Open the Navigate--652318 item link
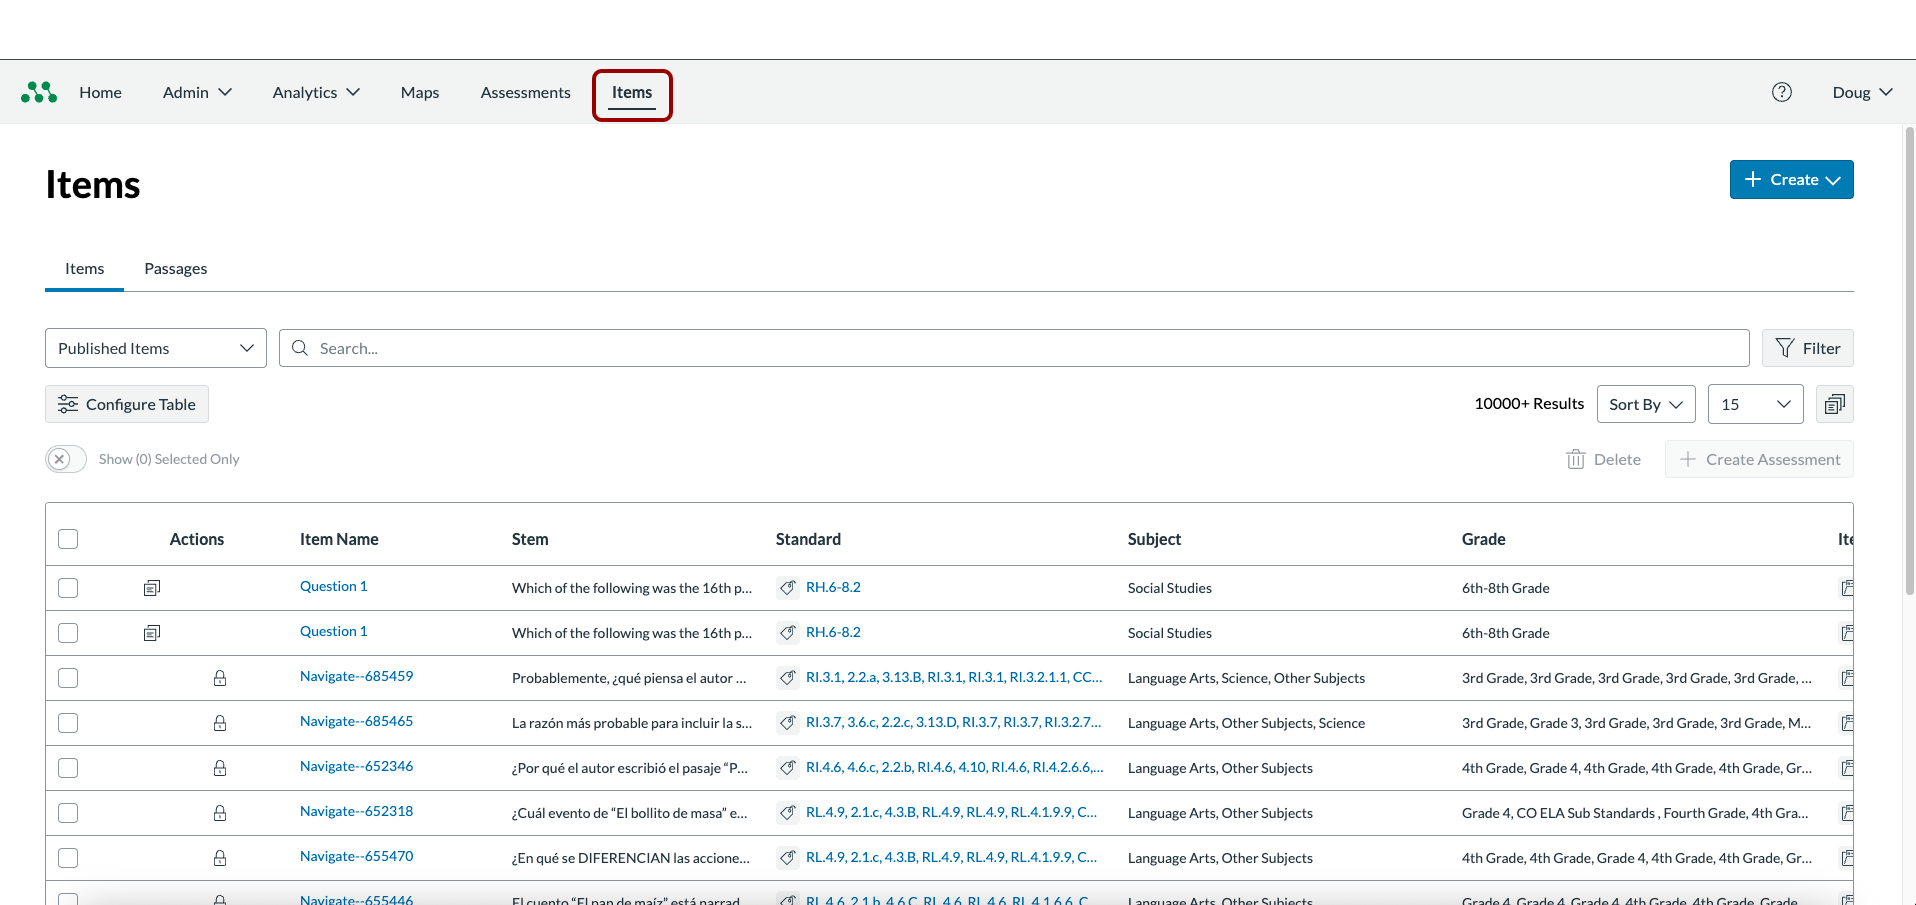1916x905 pixels. (x=357, y=812)
